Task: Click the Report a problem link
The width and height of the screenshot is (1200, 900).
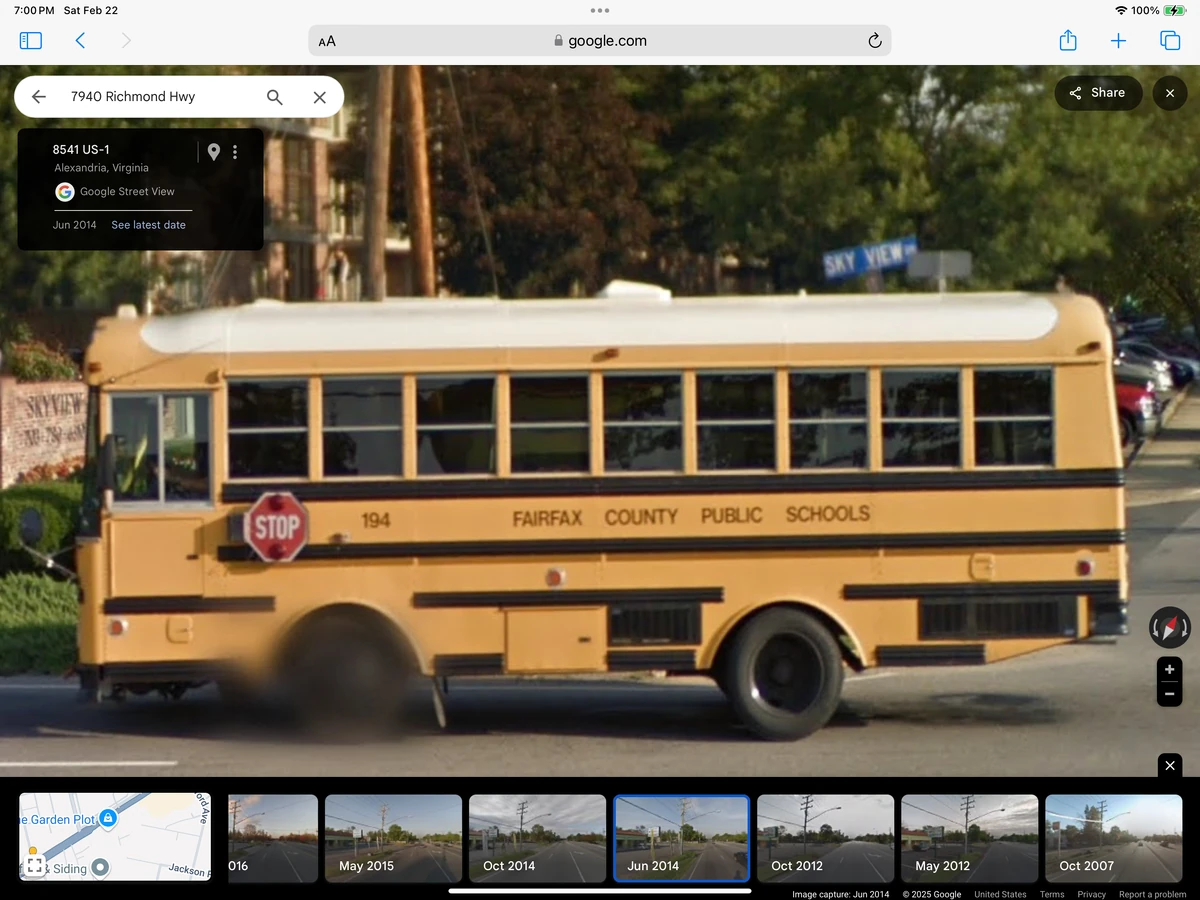Action: (1152, 894)
